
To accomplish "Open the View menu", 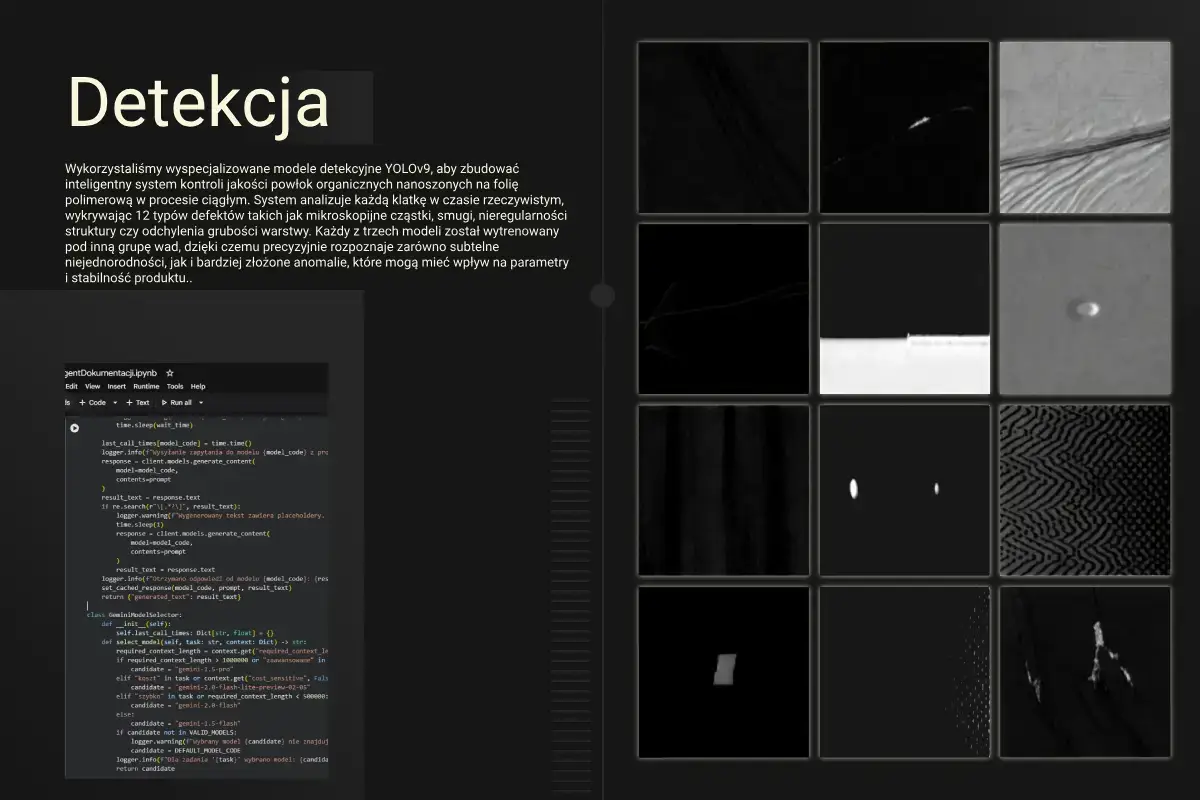I will [x=92, y=386].
